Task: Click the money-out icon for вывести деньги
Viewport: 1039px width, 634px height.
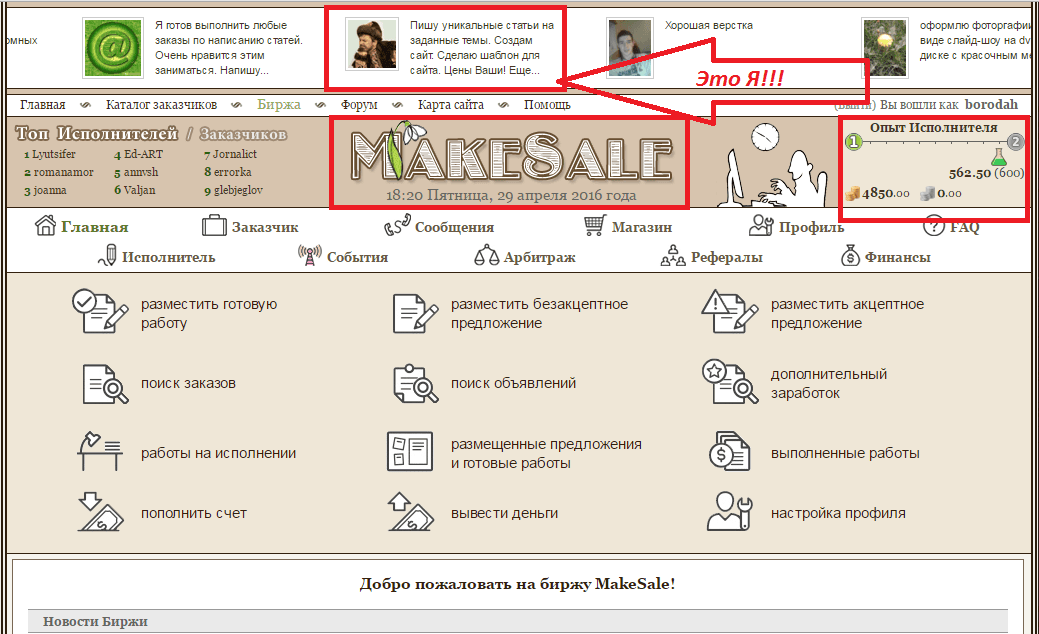Action: (410, 511)
